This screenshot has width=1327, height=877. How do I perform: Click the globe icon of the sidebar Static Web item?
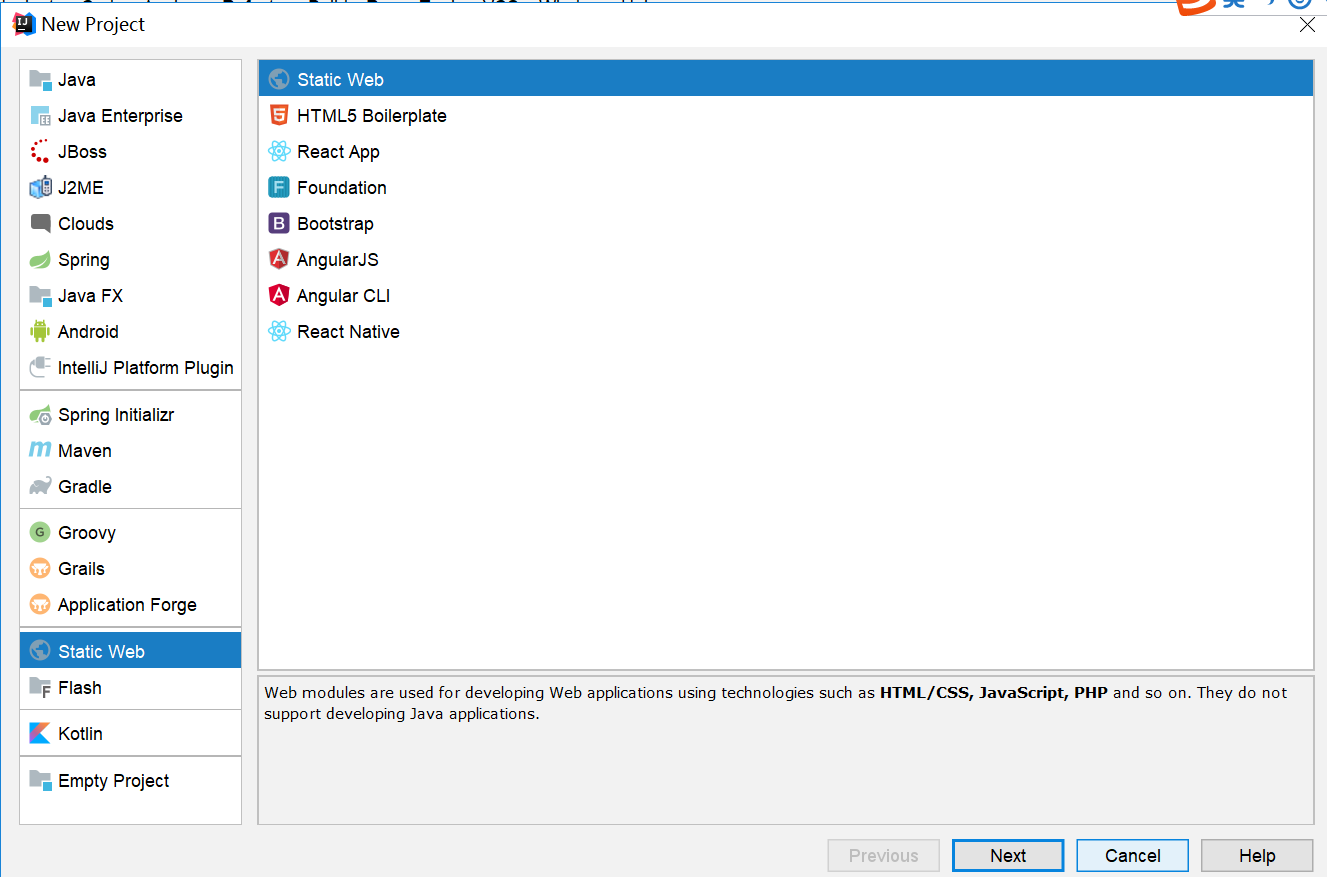[x=40, y=652]
